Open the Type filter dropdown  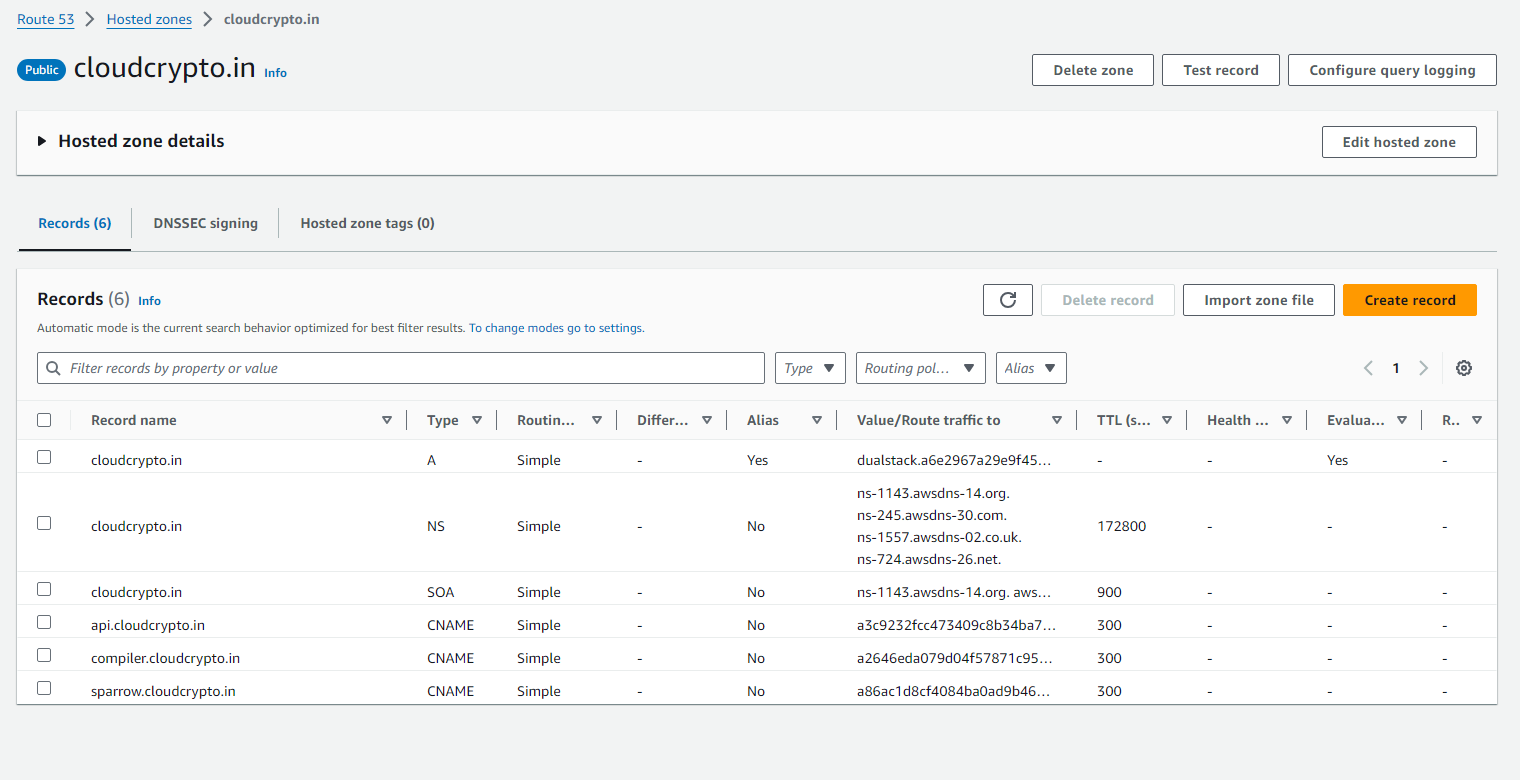coord(810,368)
